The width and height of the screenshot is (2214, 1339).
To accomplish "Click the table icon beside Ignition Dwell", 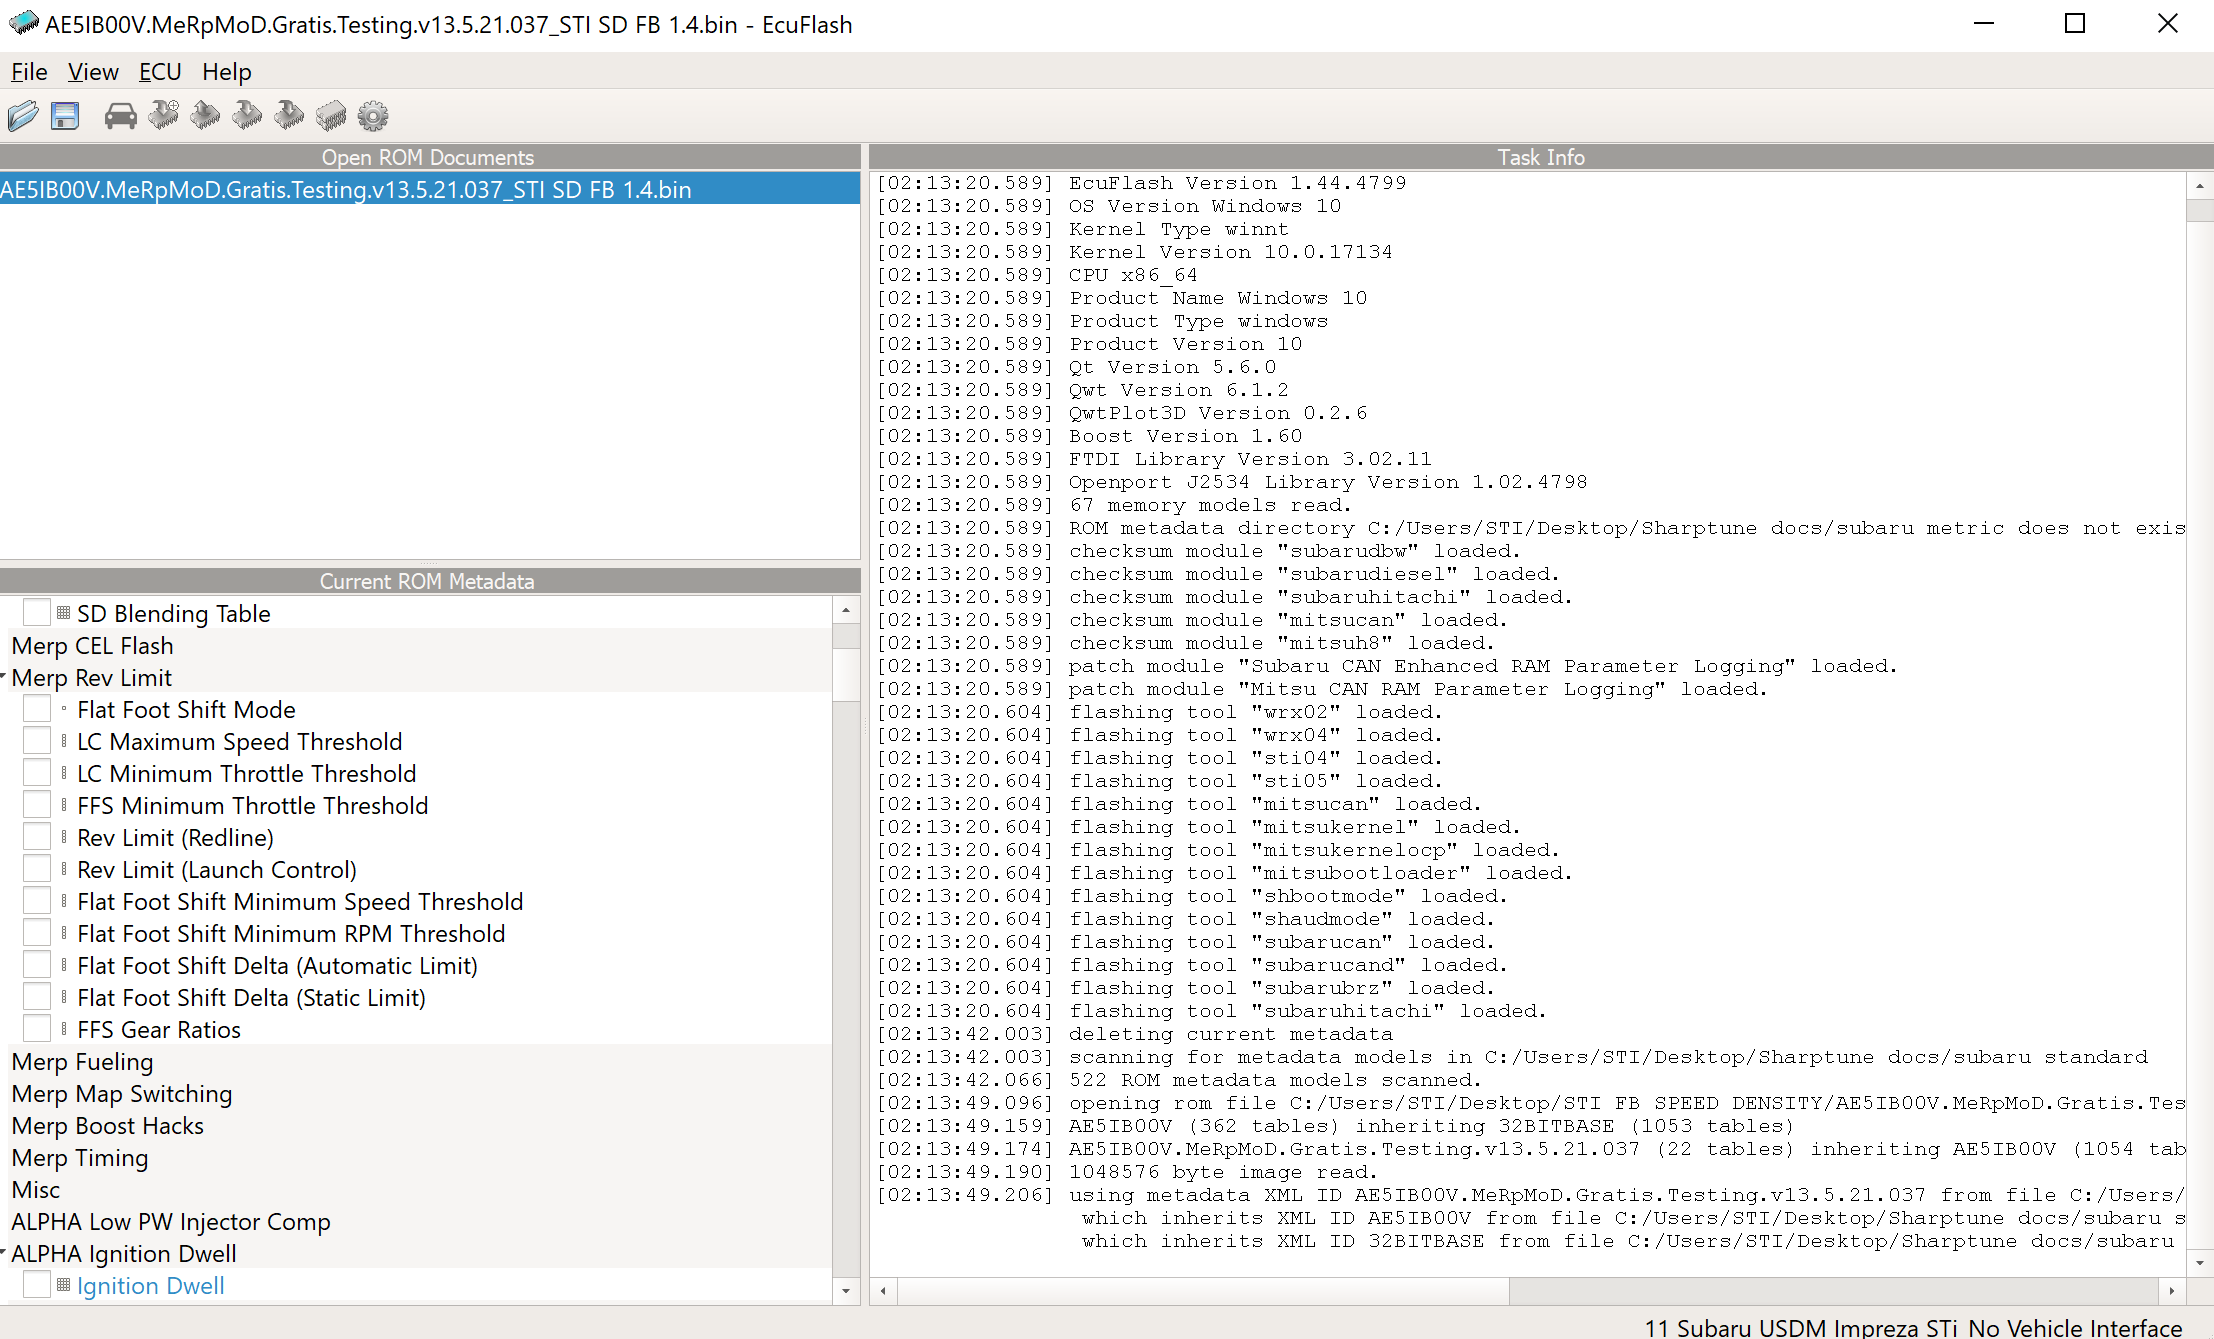I will (63, 1285).
